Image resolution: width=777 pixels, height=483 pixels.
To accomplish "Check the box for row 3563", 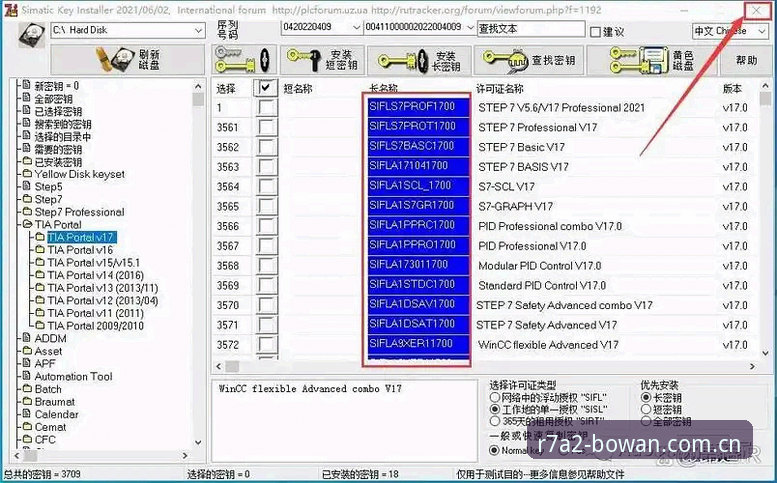I will coord(267,167).
